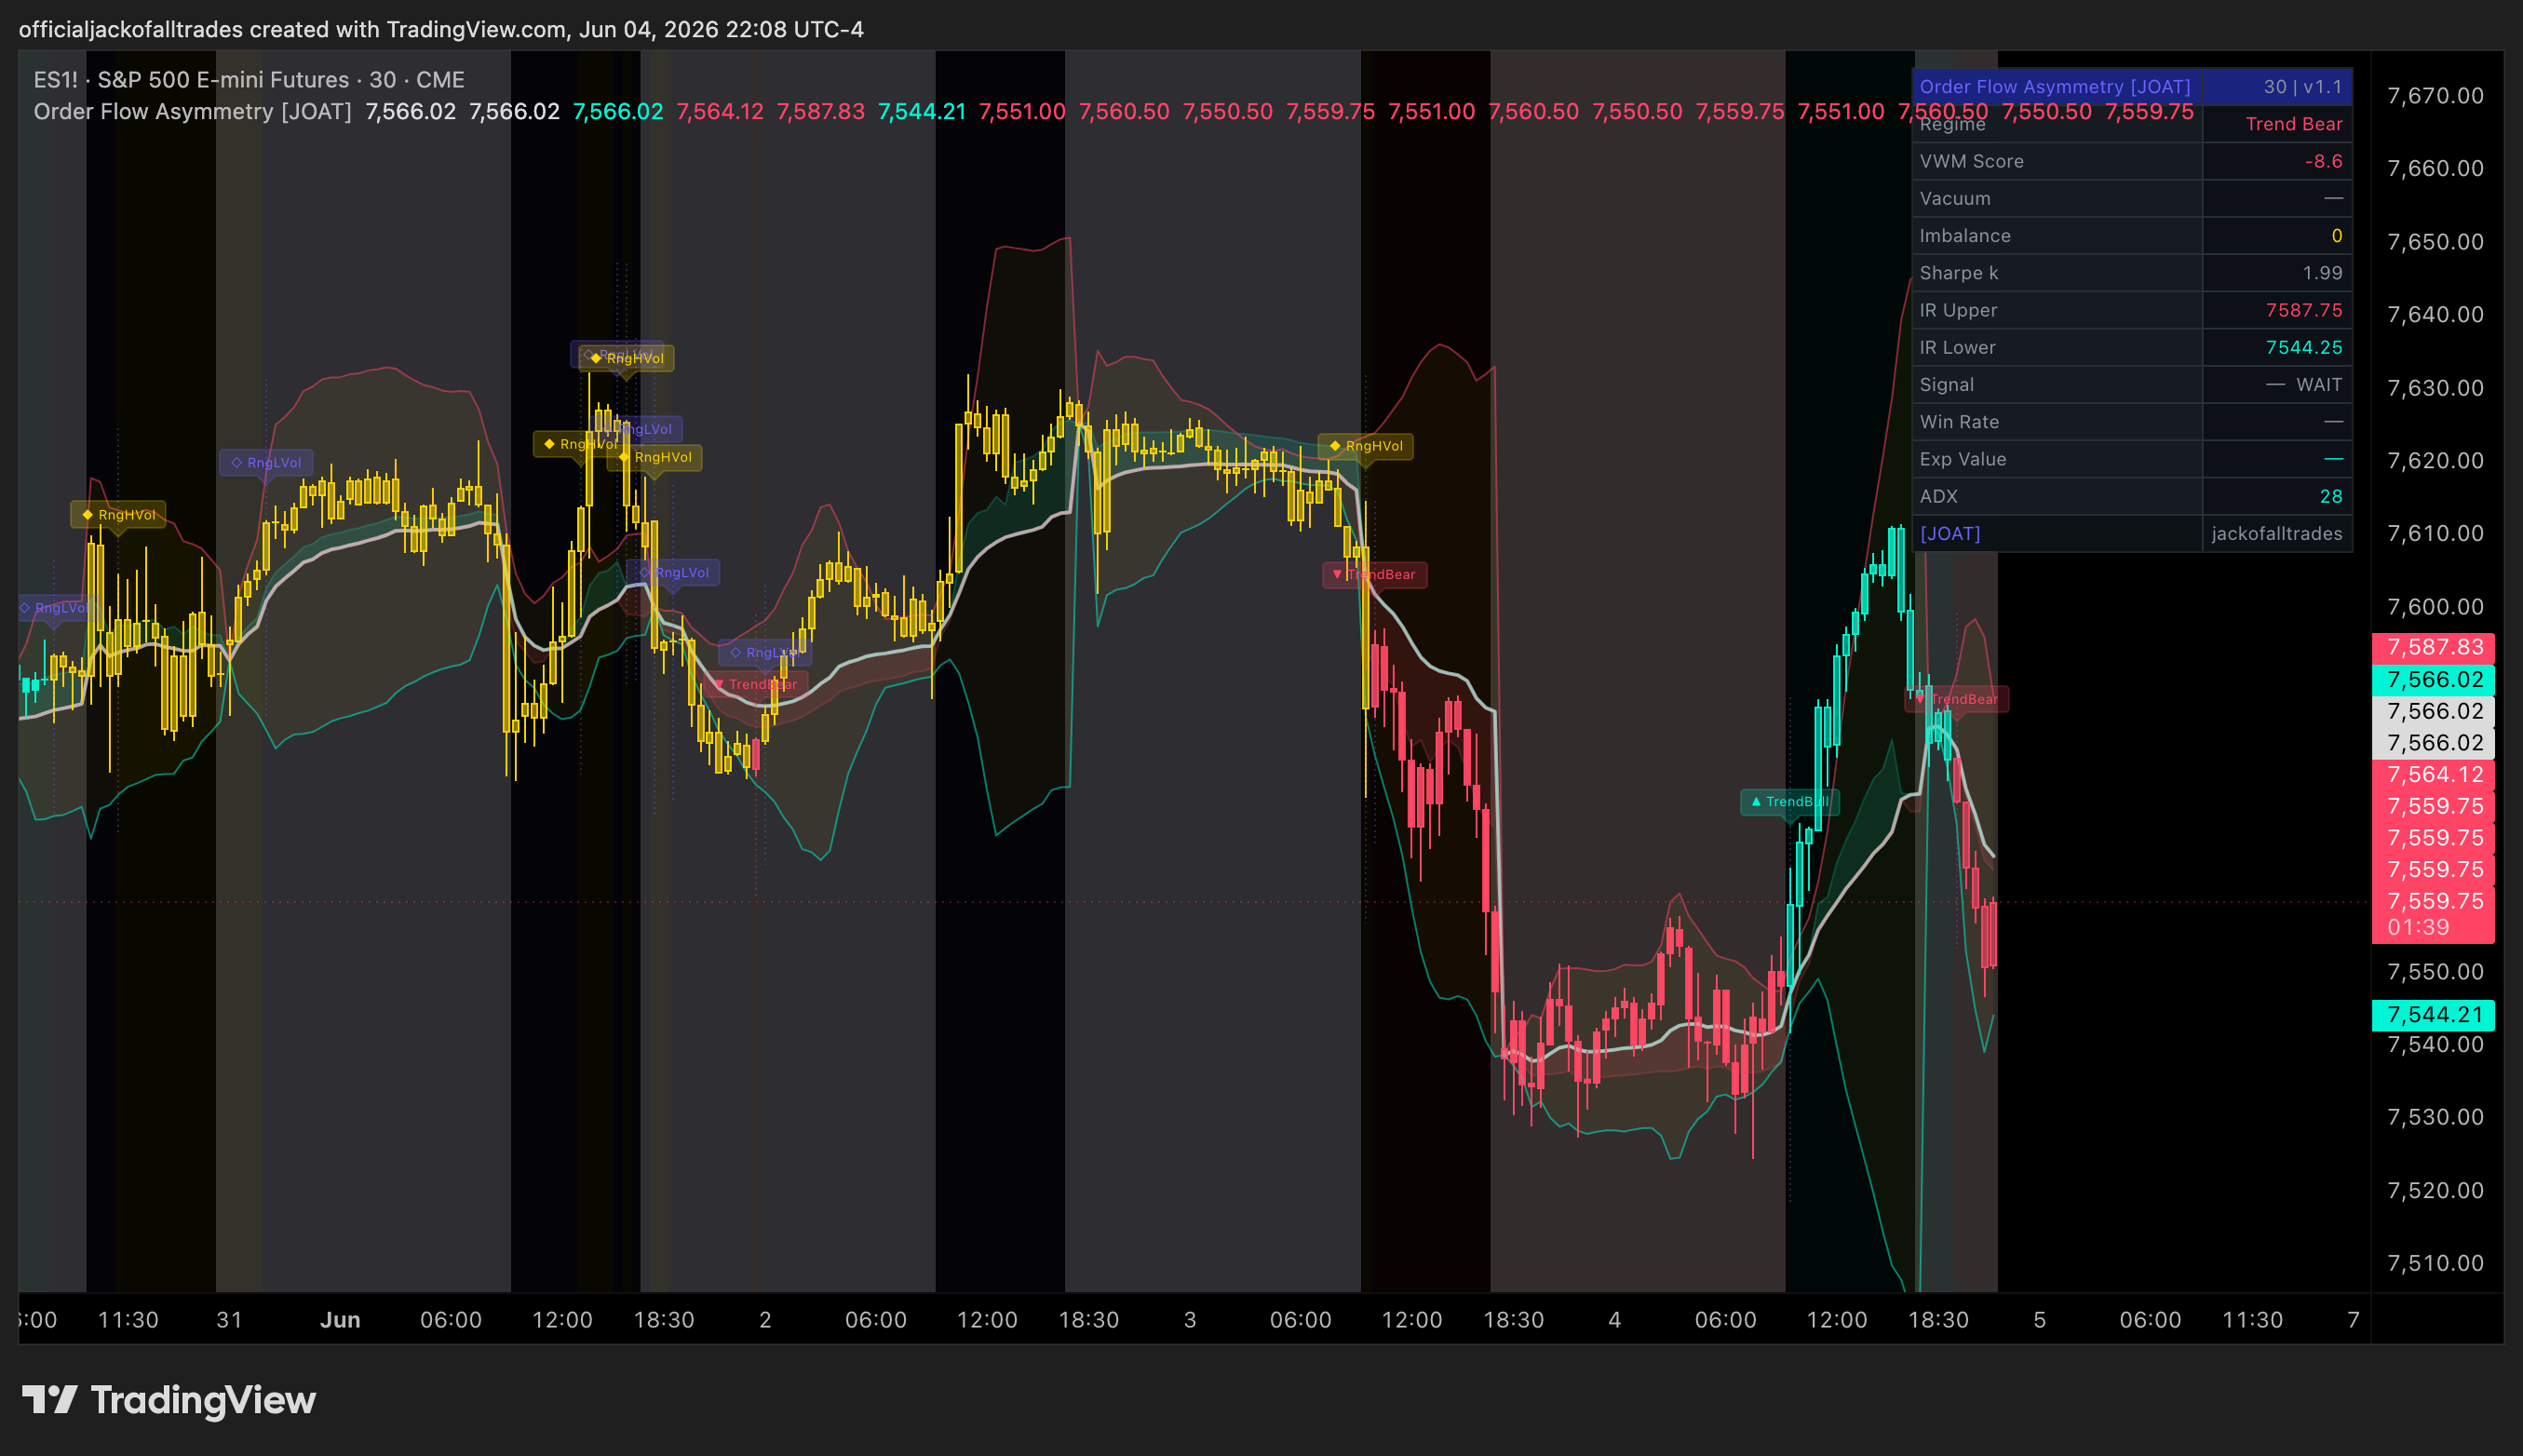Viewport: 2523px width, 1456px height.
Task: Select the Order Flow Asymmetry [JOAT] legend name
Action: point(193,112)
